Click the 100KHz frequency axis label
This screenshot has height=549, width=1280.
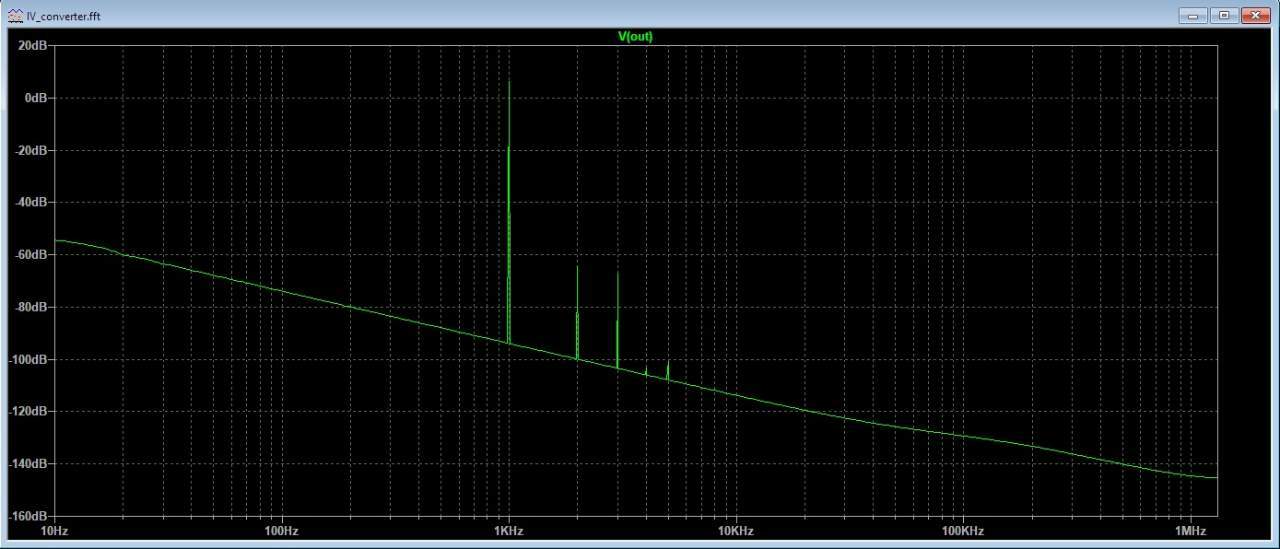point(963,530)
